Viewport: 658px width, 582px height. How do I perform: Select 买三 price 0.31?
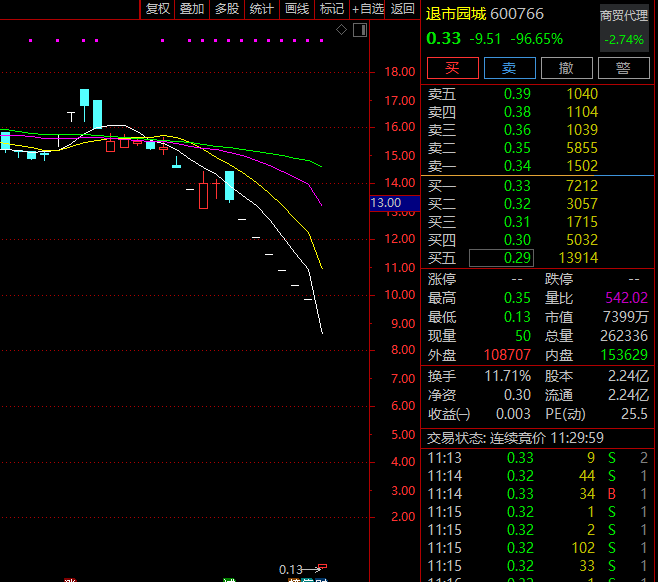517,222
